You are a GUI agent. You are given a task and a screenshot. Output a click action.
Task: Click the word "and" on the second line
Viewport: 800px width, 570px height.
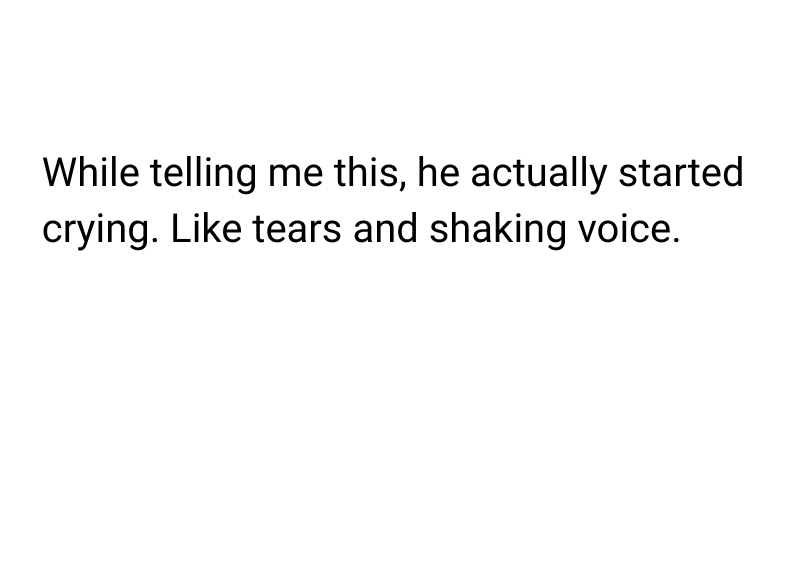387,229
